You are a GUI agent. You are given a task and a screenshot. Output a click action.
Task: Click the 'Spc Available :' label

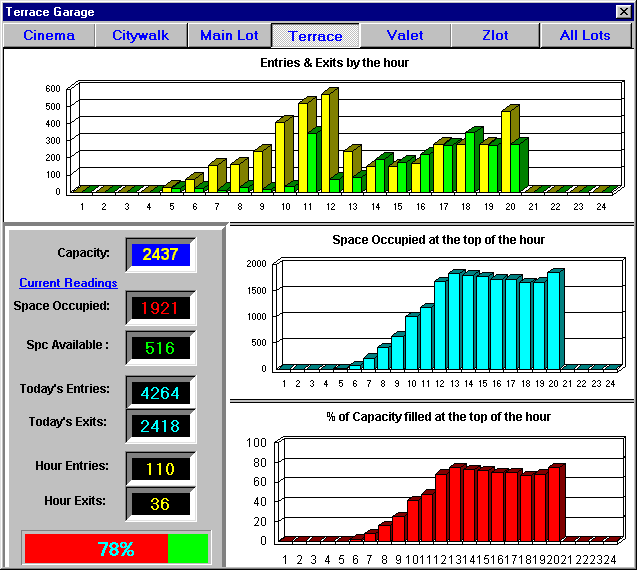(x=67, y=345)
